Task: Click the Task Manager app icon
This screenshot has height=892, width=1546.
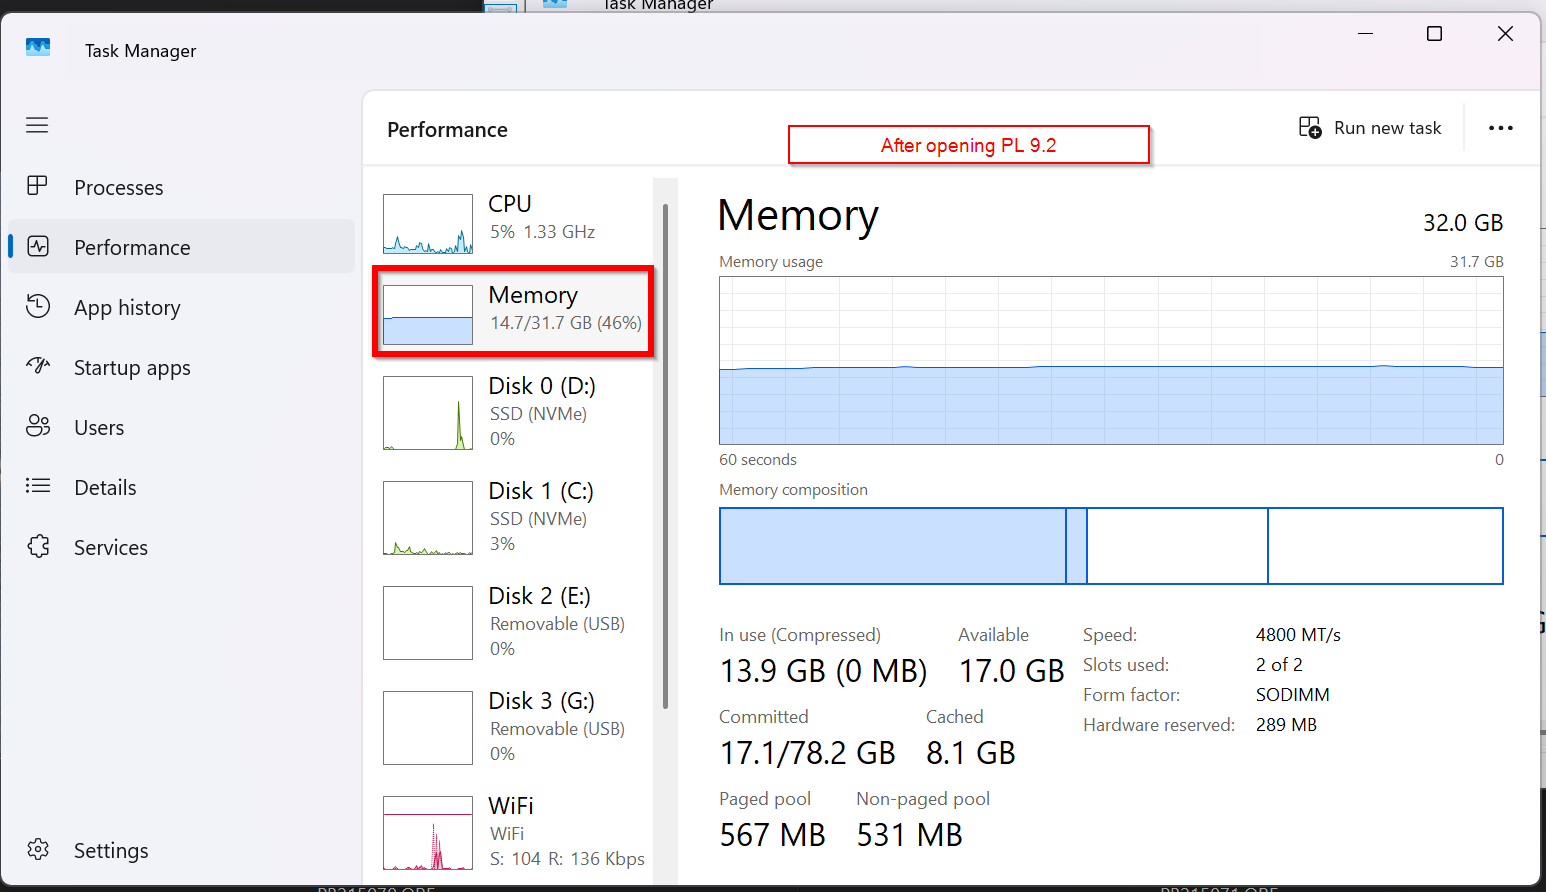Action: [x=38, y=48]
